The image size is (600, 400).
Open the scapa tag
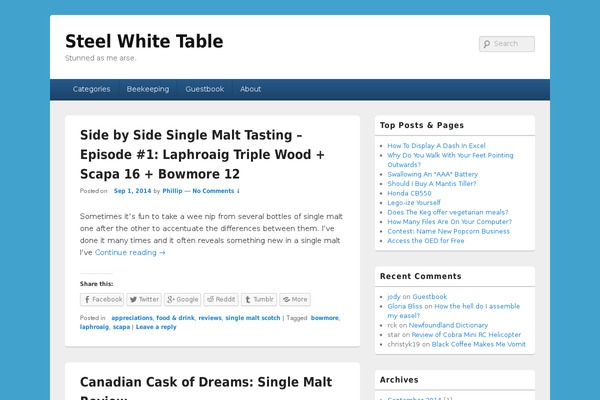click(121, 327)
